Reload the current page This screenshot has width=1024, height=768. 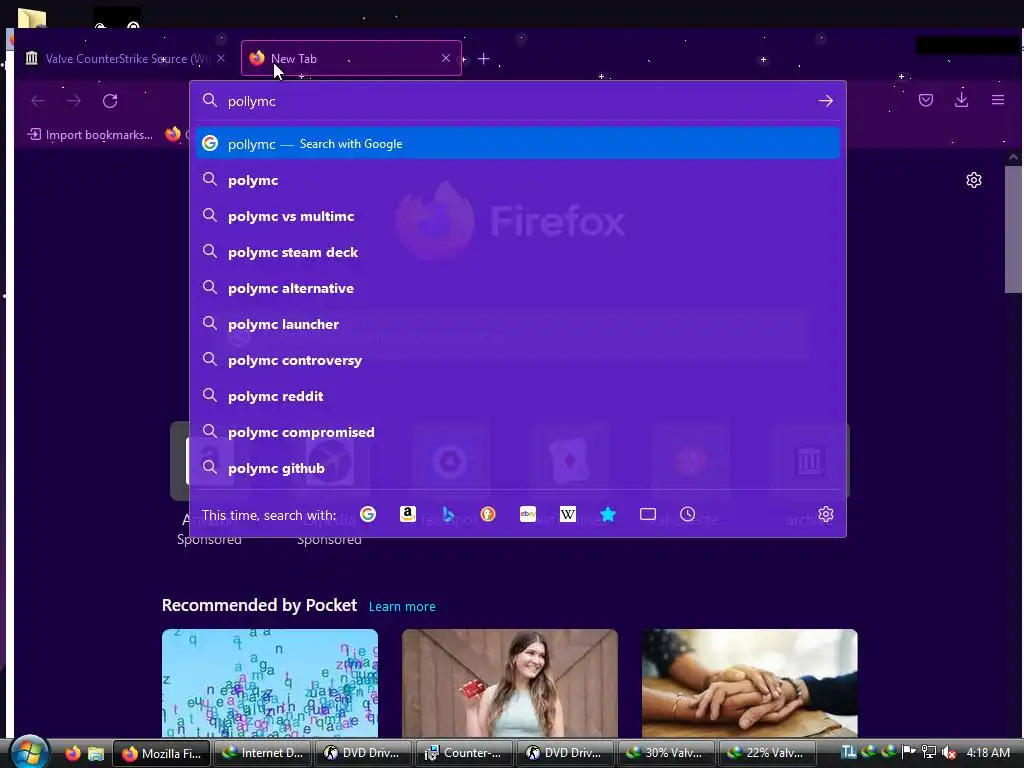click(110, 101)
